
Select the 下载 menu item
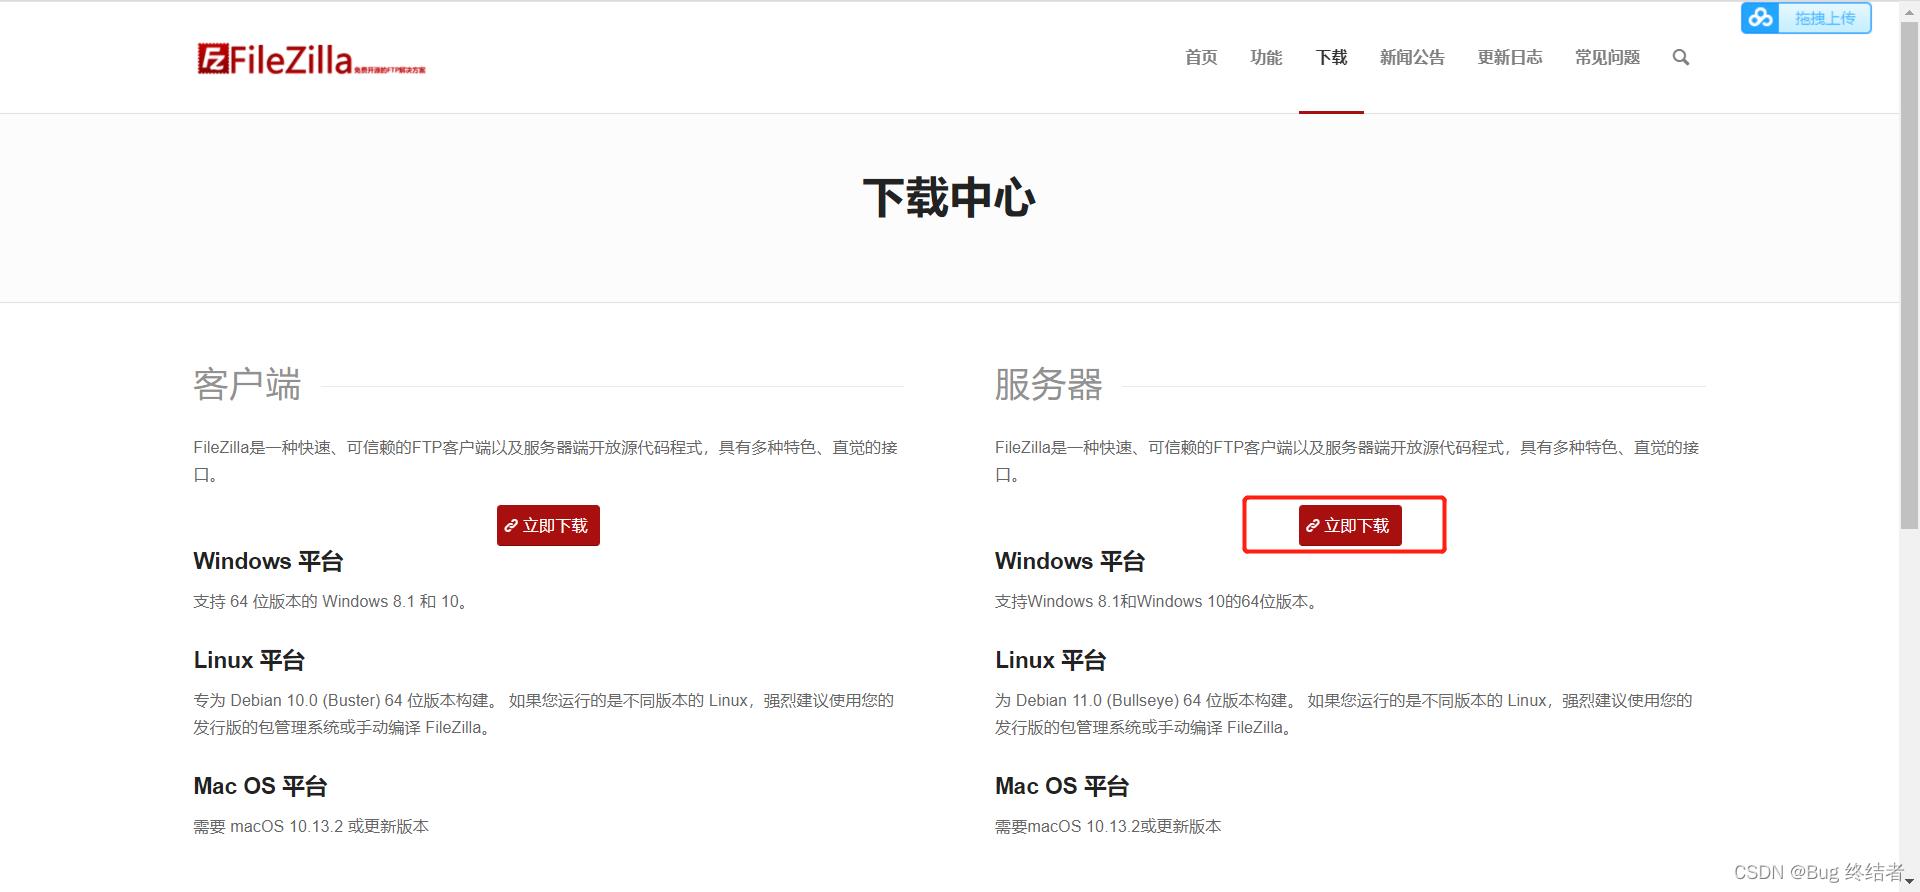1331,58
